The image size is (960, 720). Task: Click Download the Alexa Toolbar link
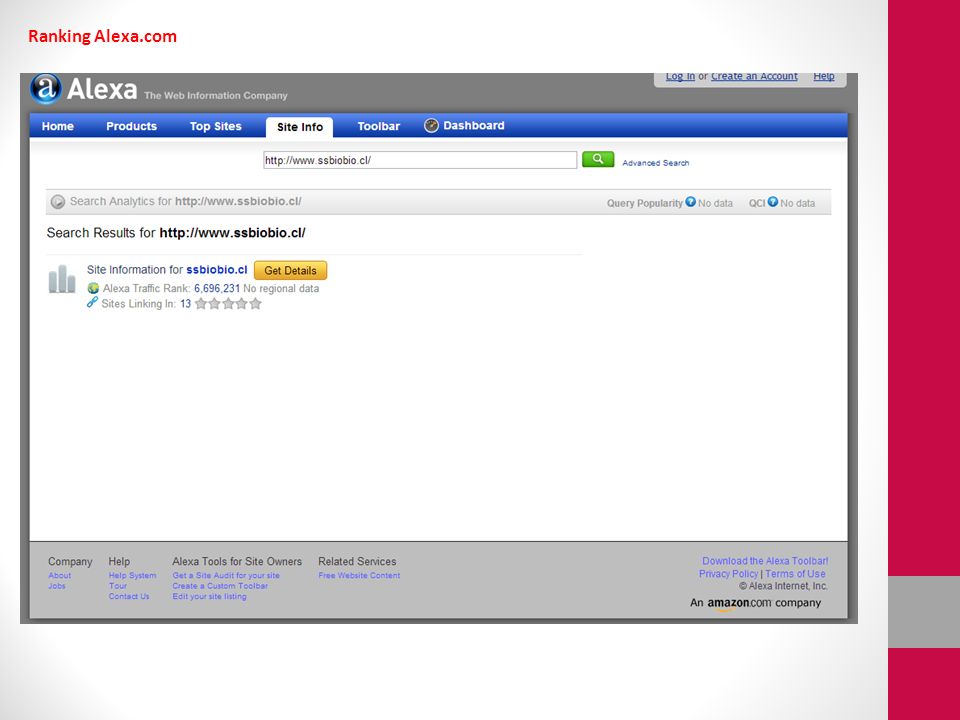pos(765,561)
